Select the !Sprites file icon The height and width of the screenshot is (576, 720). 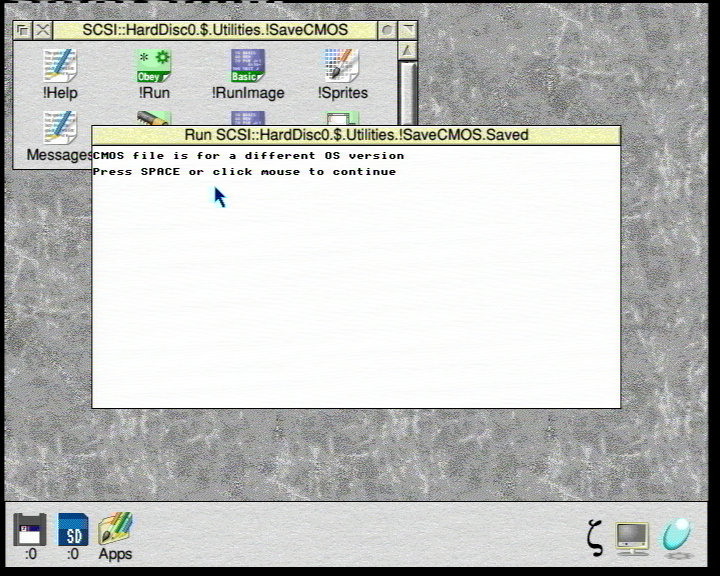tap(342, 73)
